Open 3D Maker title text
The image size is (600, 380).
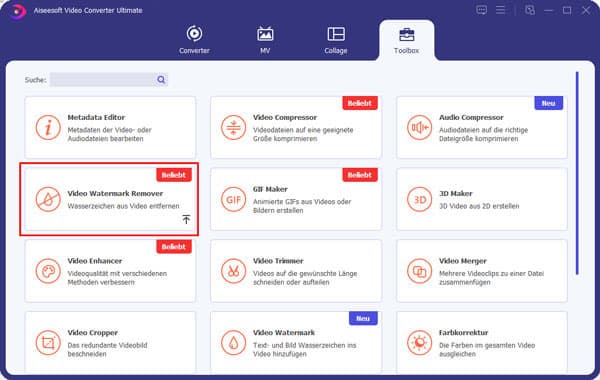coord(456,194)
